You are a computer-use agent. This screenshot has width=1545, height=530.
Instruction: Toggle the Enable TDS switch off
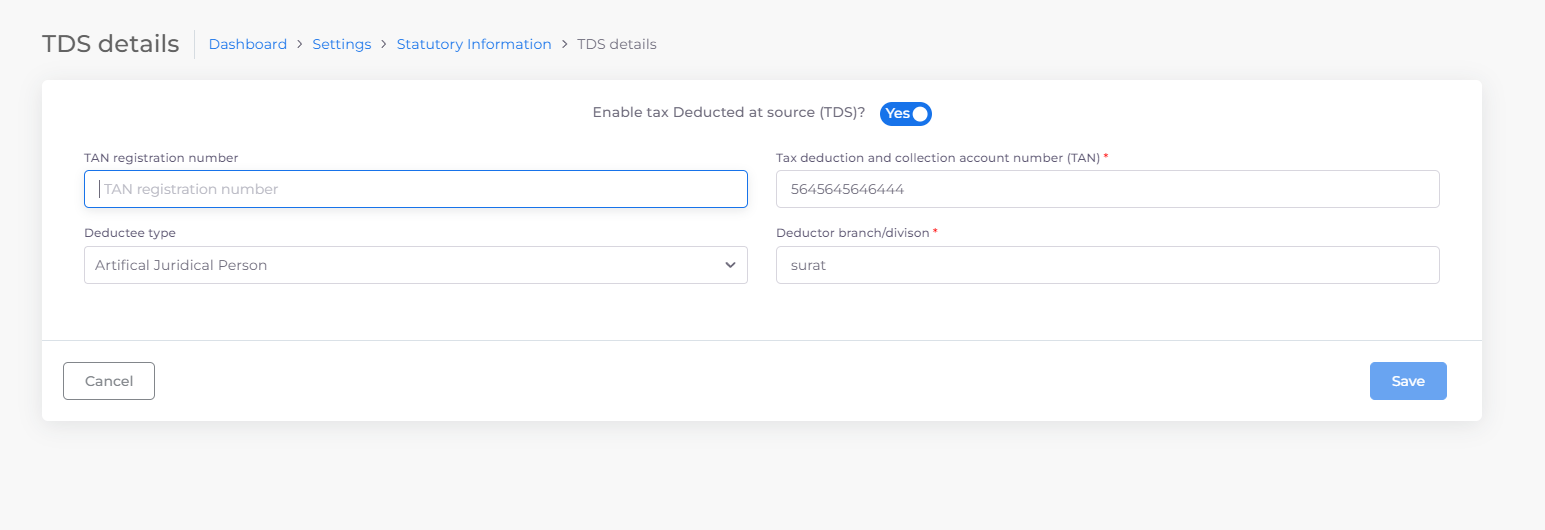coord(905,113)
